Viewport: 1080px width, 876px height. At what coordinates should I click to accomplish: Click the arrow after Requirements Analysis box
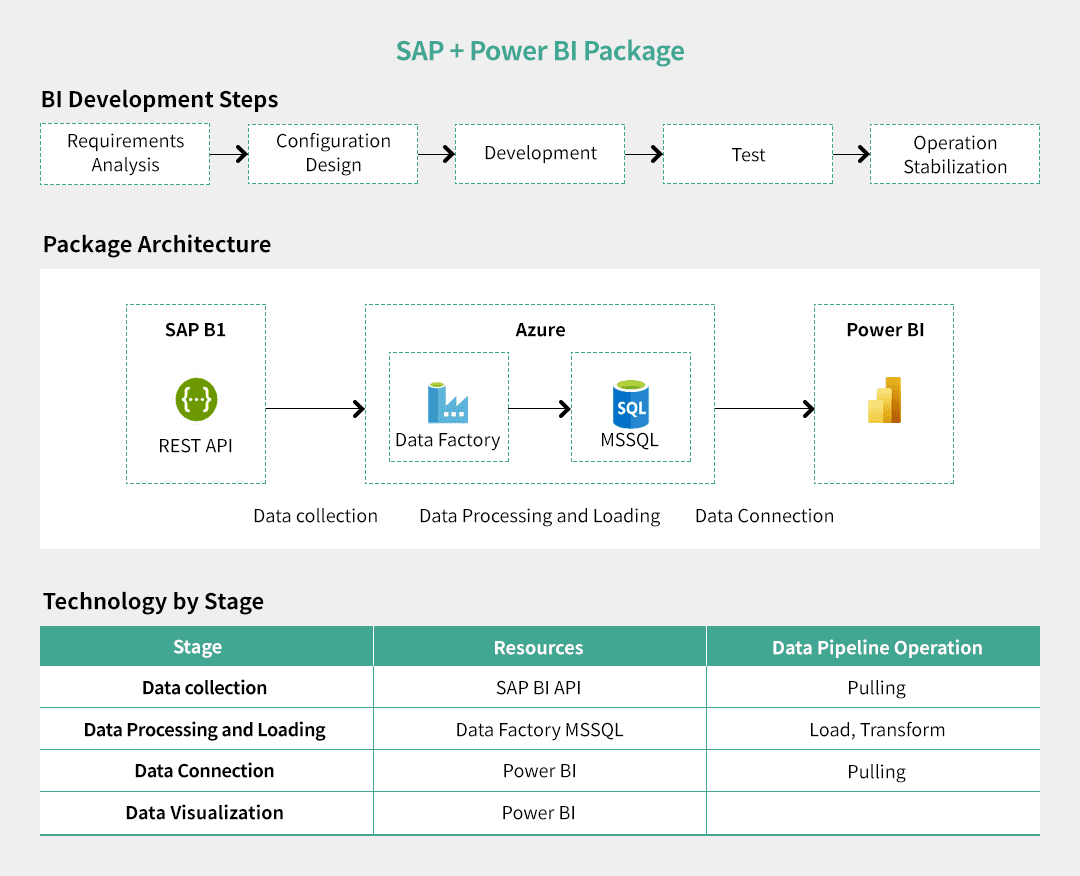(229, 154)
